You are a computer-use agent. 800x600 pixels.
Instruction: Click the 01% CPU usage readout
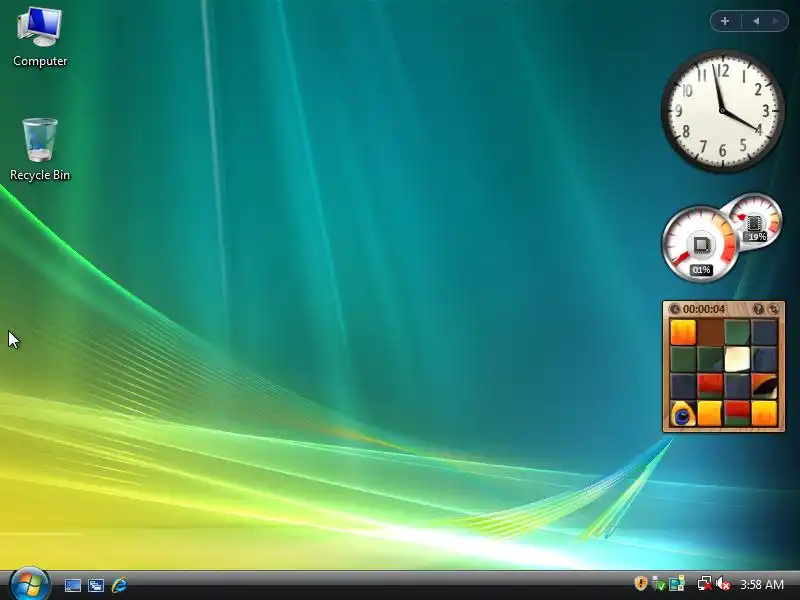701,270
